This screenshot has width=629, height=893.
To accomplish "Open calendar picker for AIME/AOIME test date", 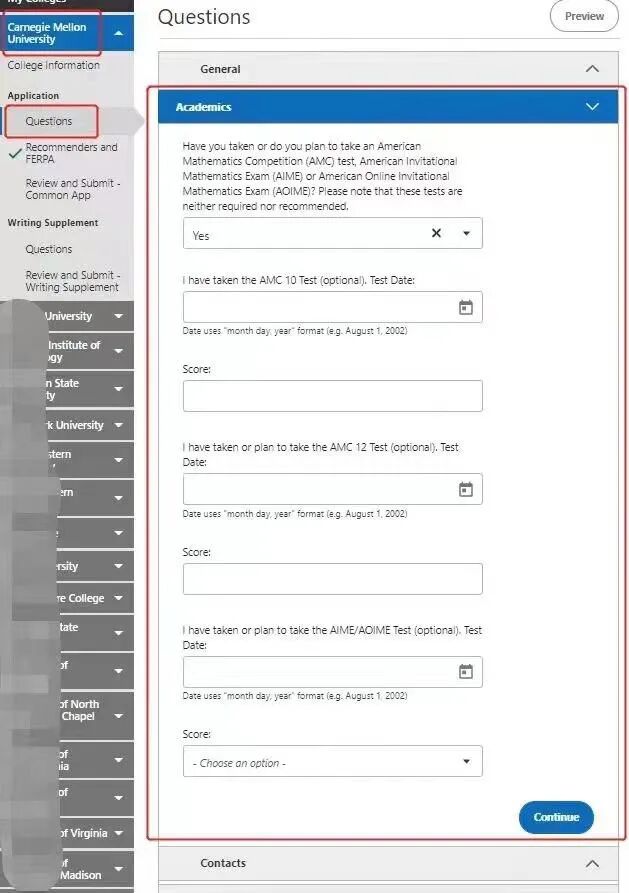I will 465,671.
